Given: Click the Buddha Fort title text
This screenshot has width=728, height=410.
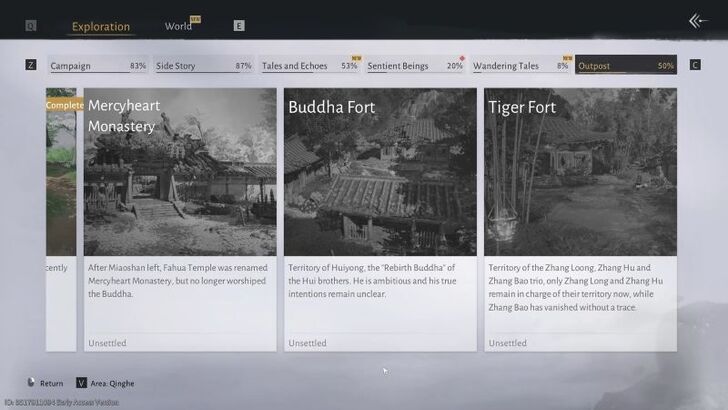Looking at the screenshot, I should pos(332,107).
